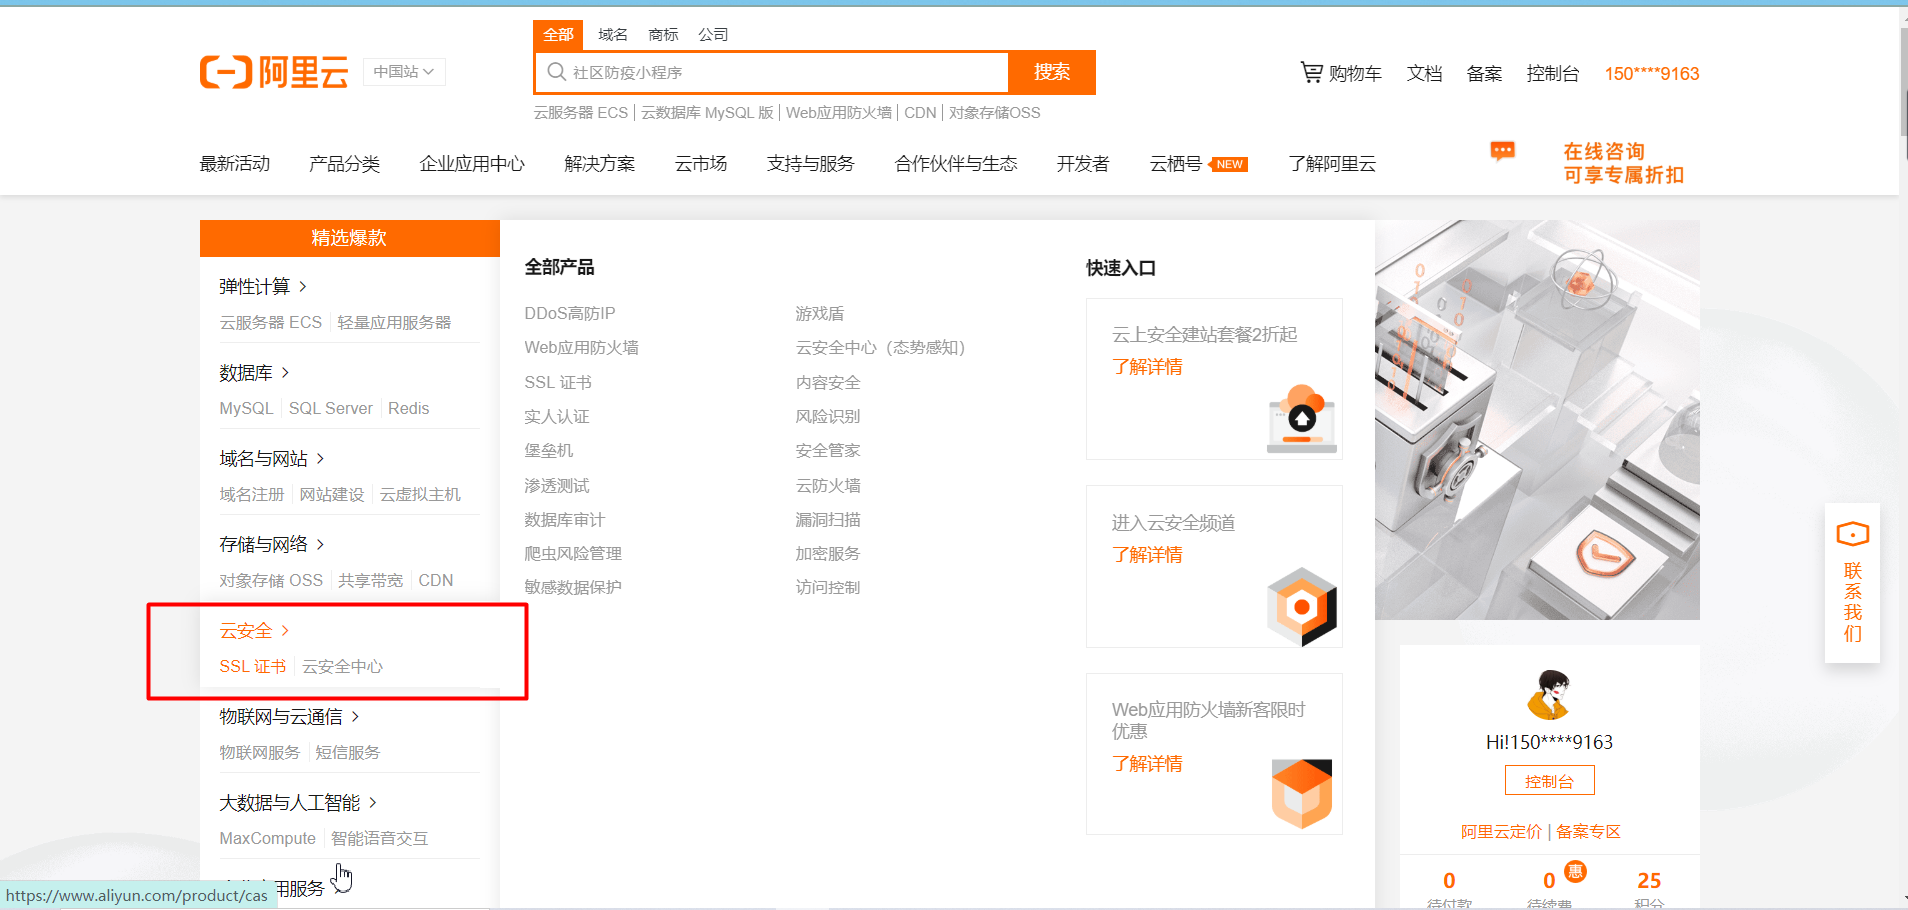Expand the 数据库 category arrow
This screenshot has width=1908, height=910.
(x=286, y=373)
